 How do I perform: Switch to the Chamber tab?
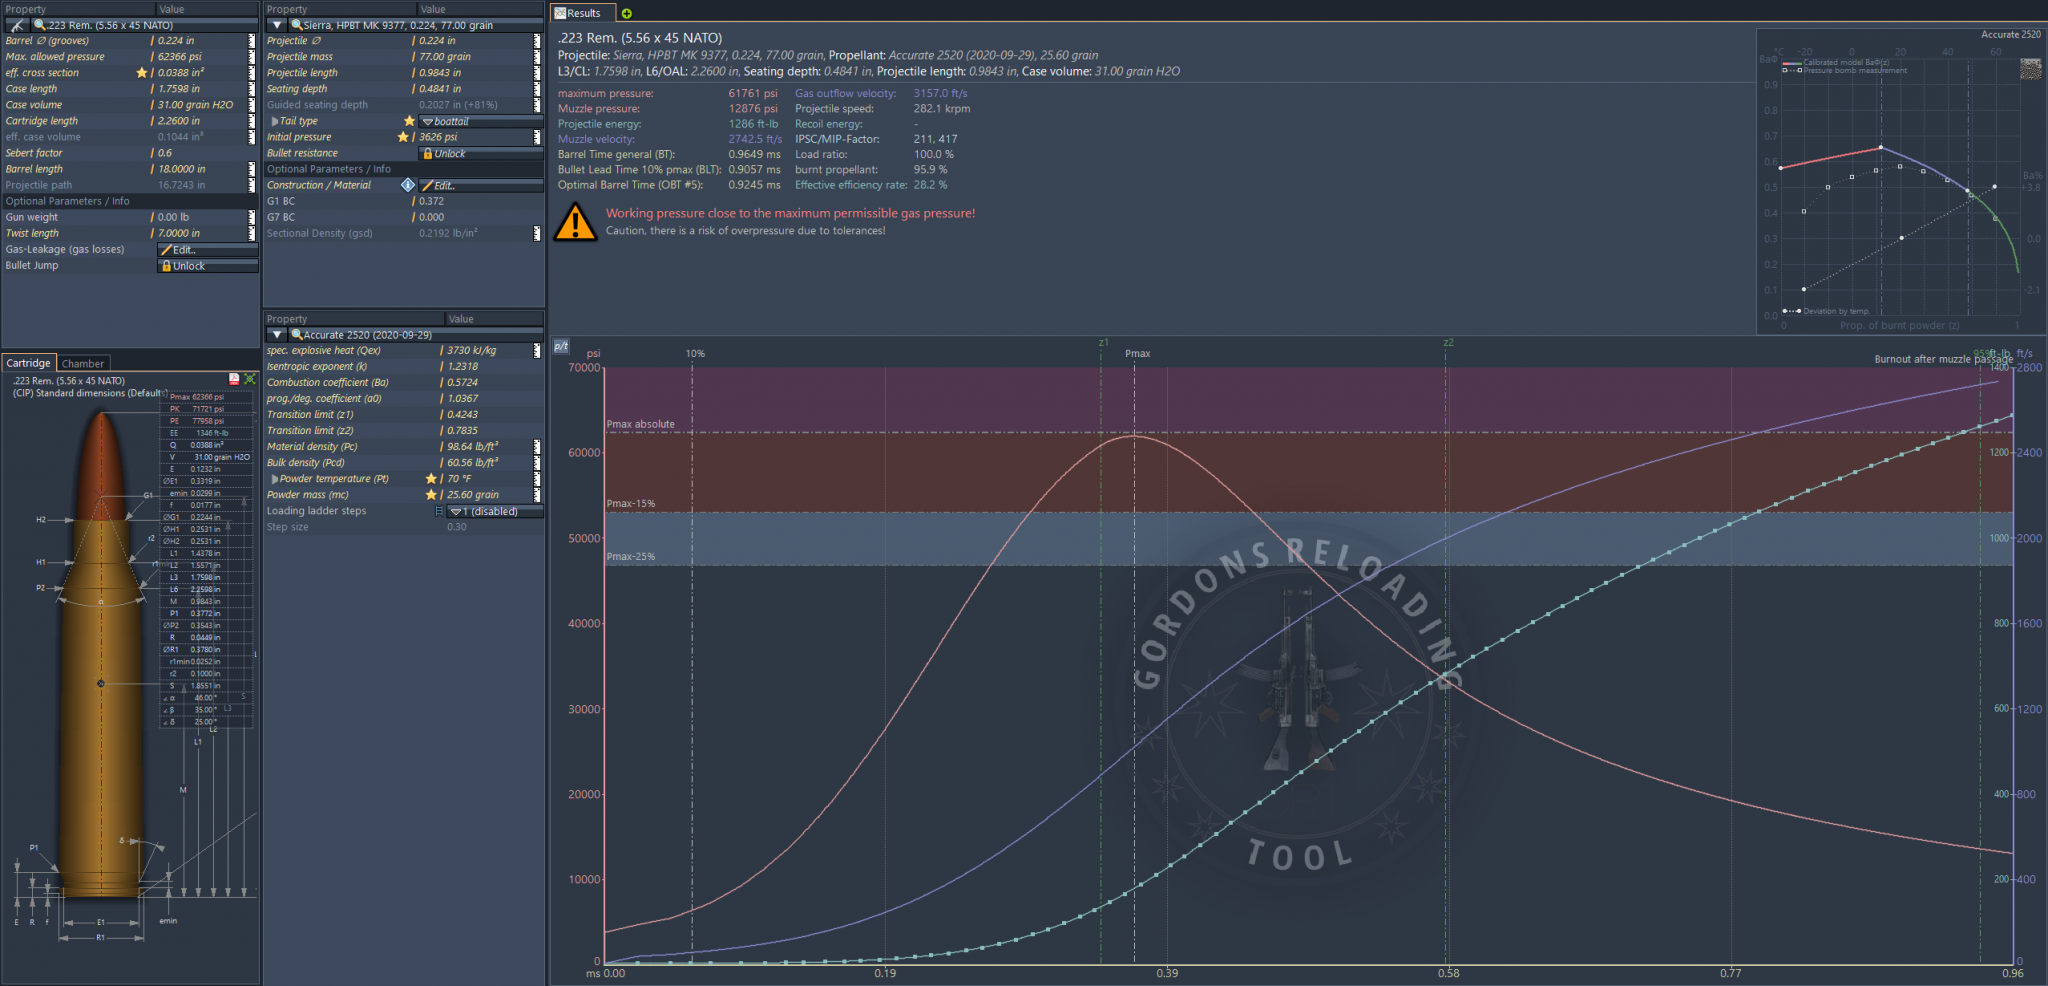tap(83, 363)
